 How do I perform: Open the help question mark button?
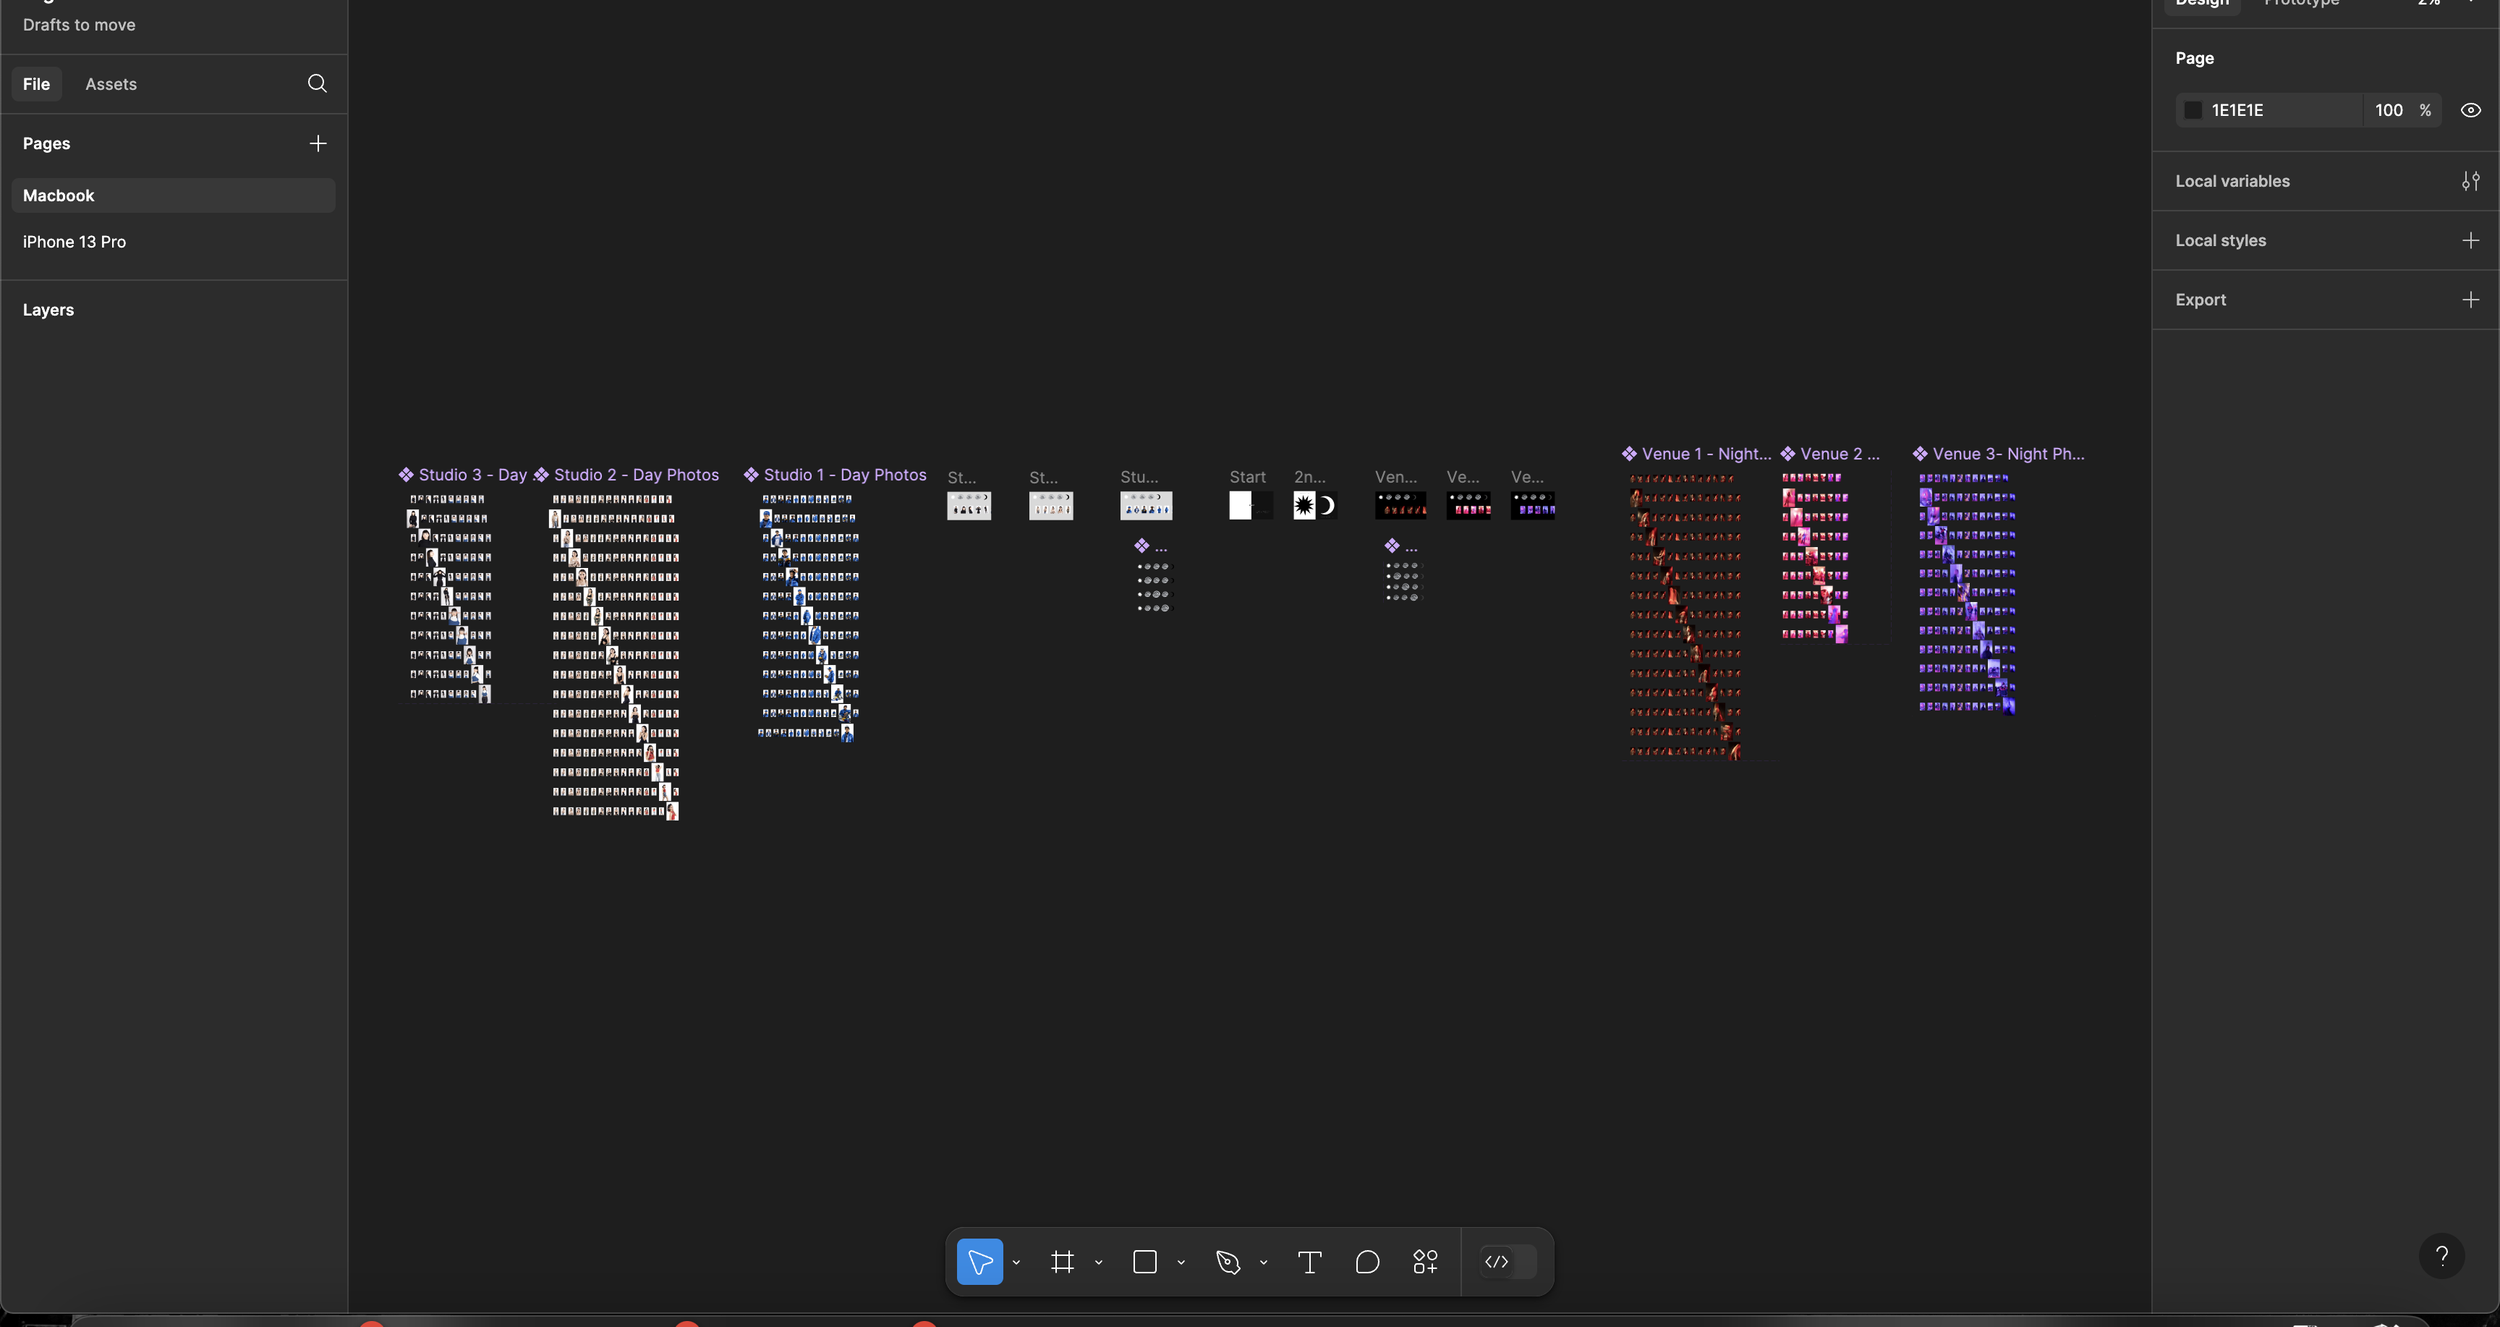click(2441, 1256)
